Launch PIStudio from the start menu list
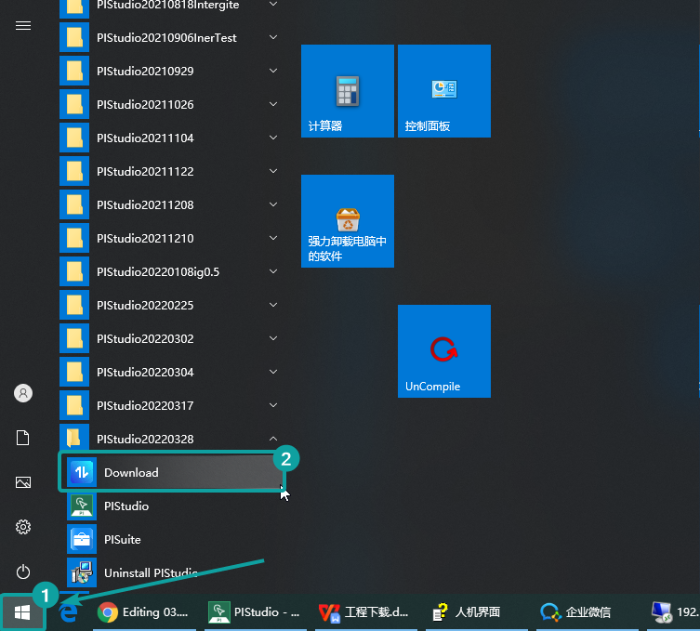The width and height of the screenshot is (700, 631). coord(126,506)
